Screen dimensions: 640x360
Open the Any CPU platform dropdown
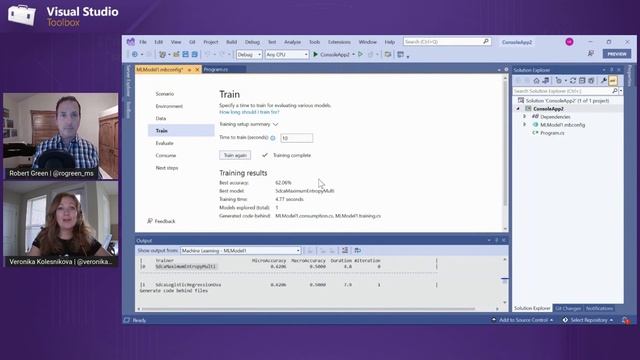(287, 54)
